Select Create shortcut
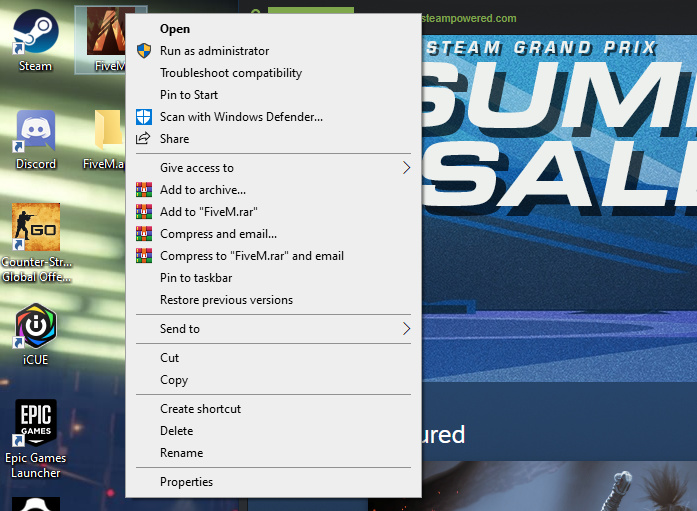This screenshot has width=697, height=511. pos(273,409)
